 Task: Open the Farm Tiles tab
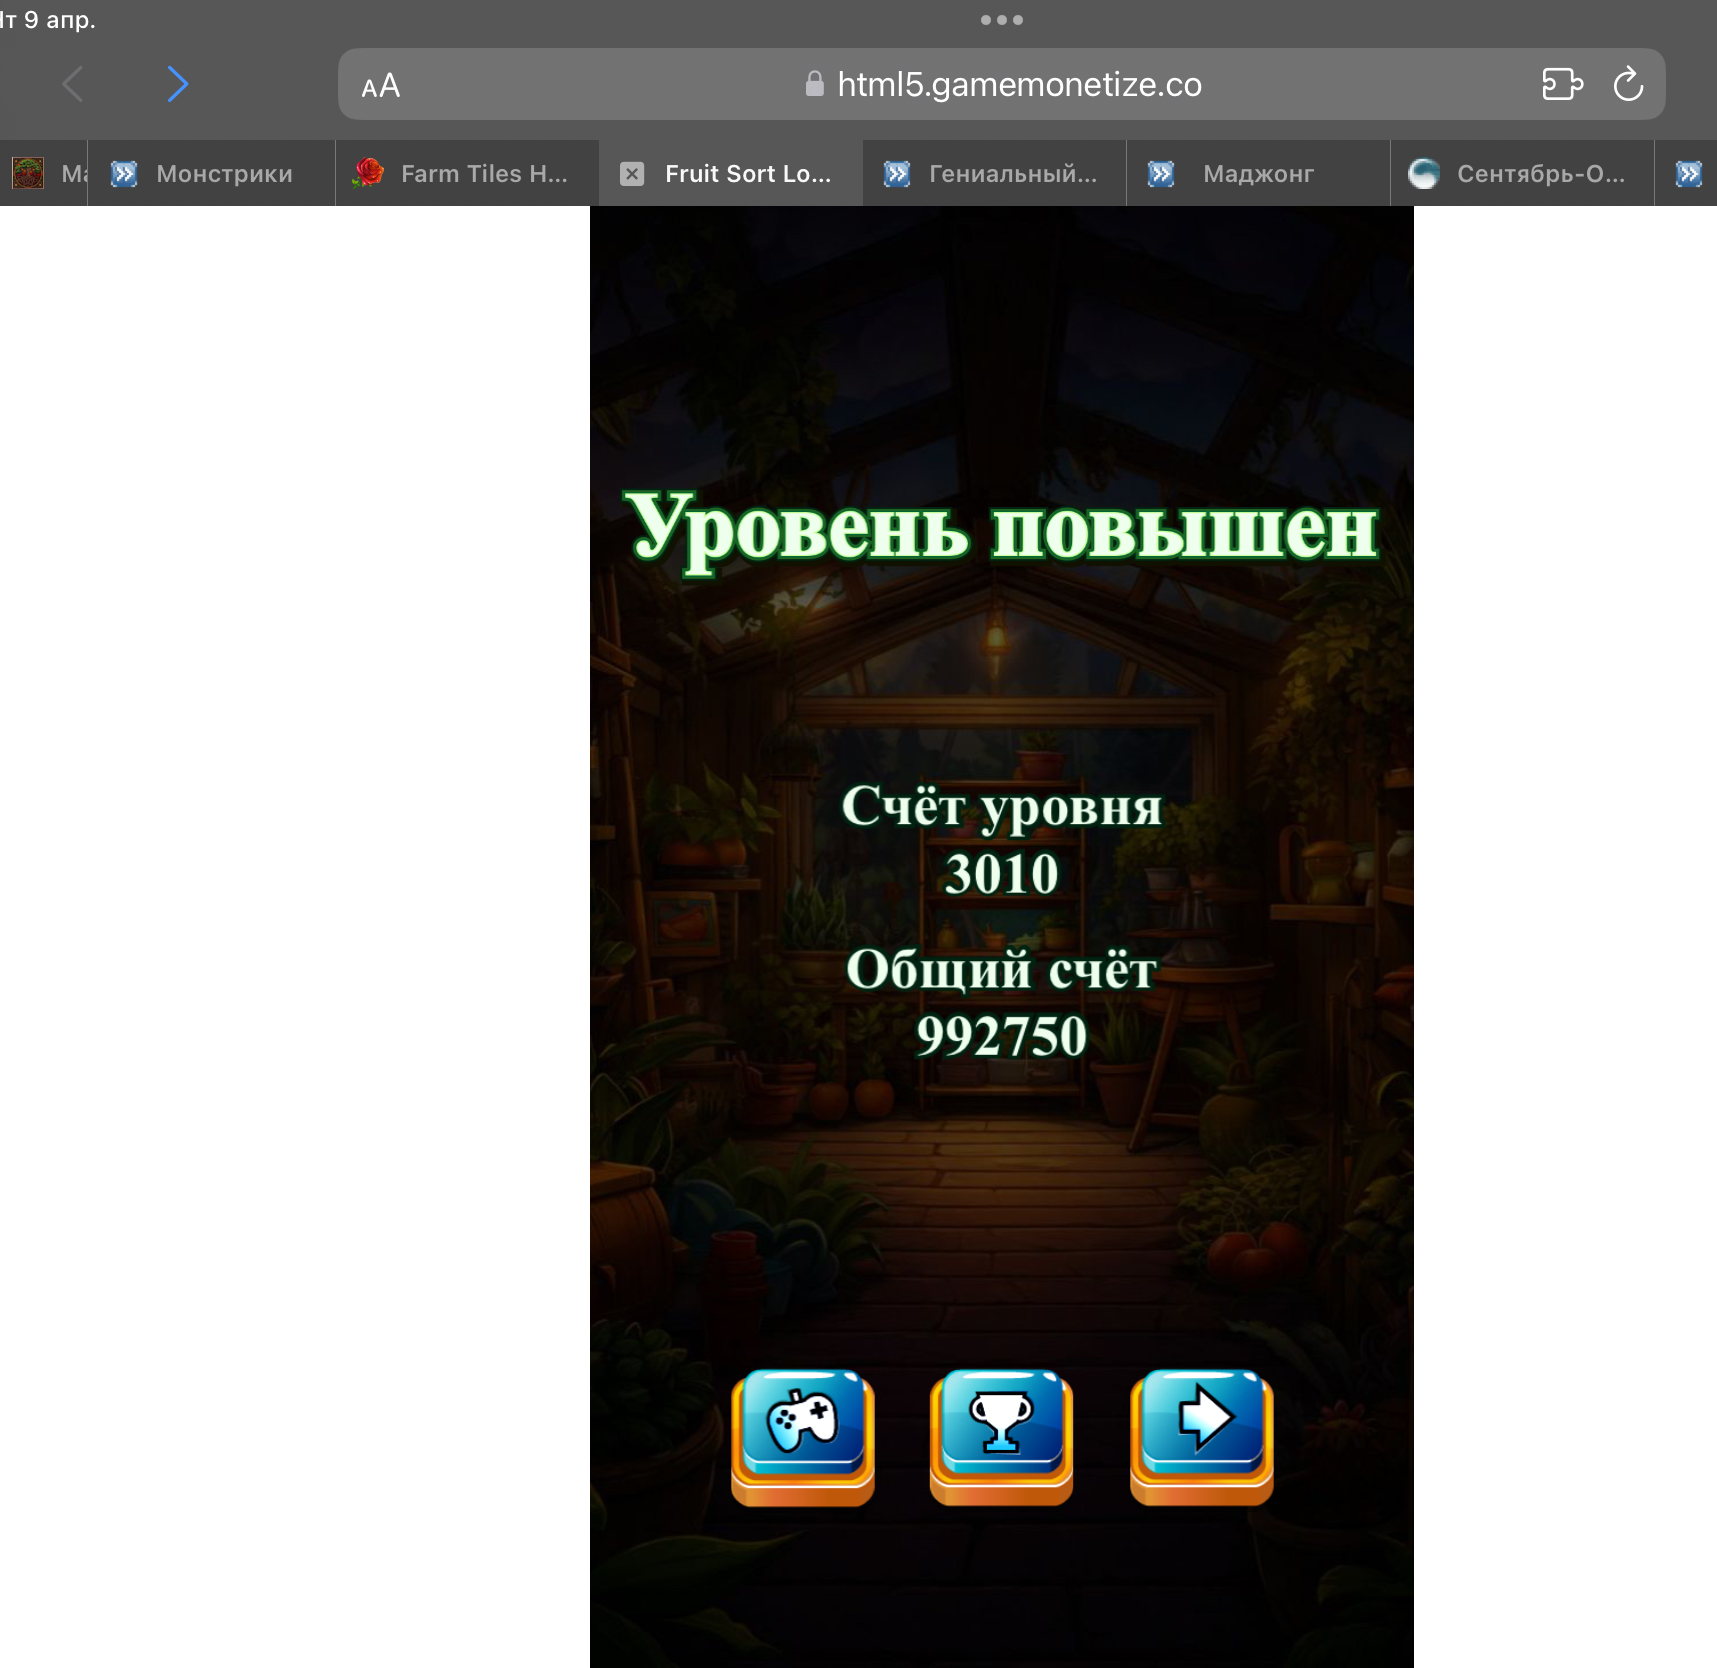485,172
